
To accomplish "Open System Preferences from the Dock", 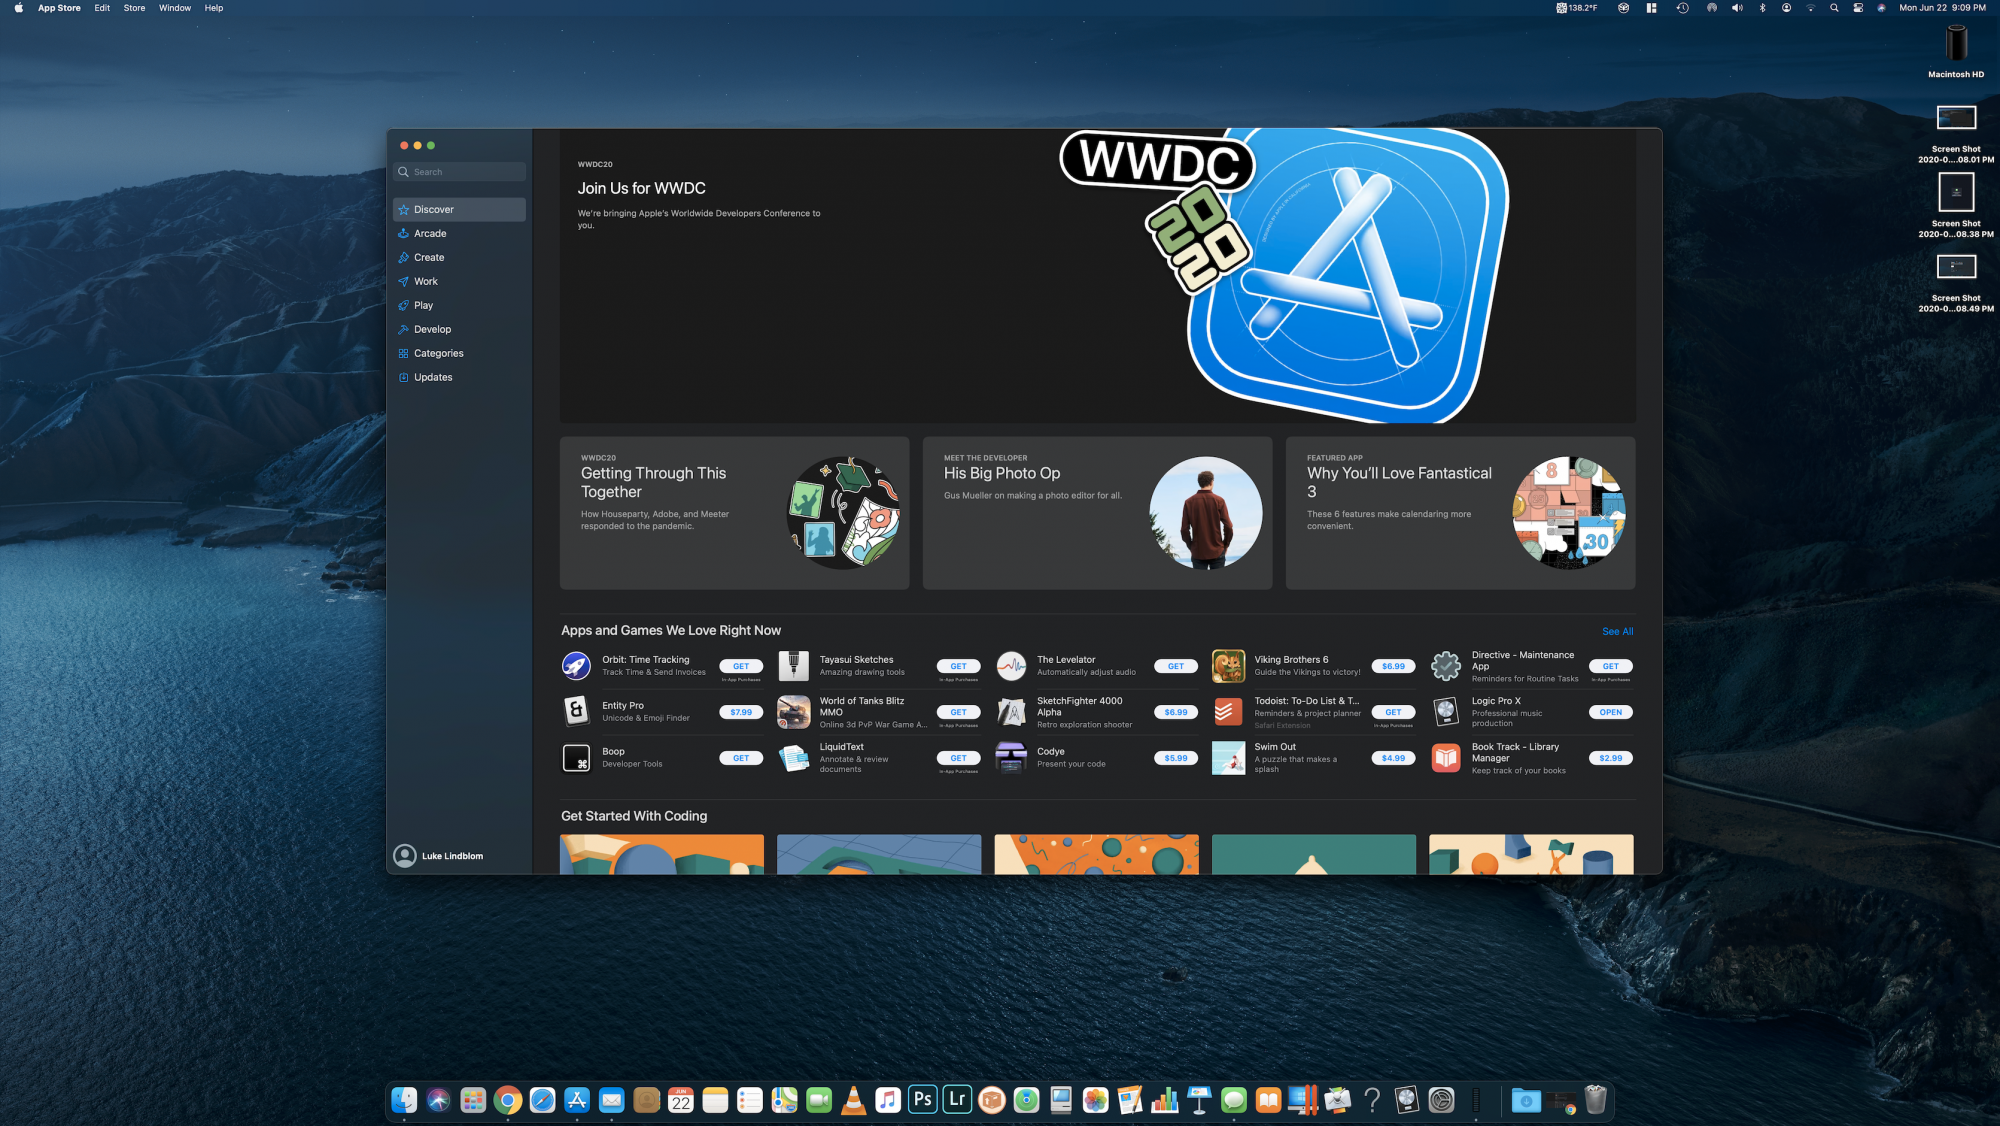I will click(x=1441, y=1100).
